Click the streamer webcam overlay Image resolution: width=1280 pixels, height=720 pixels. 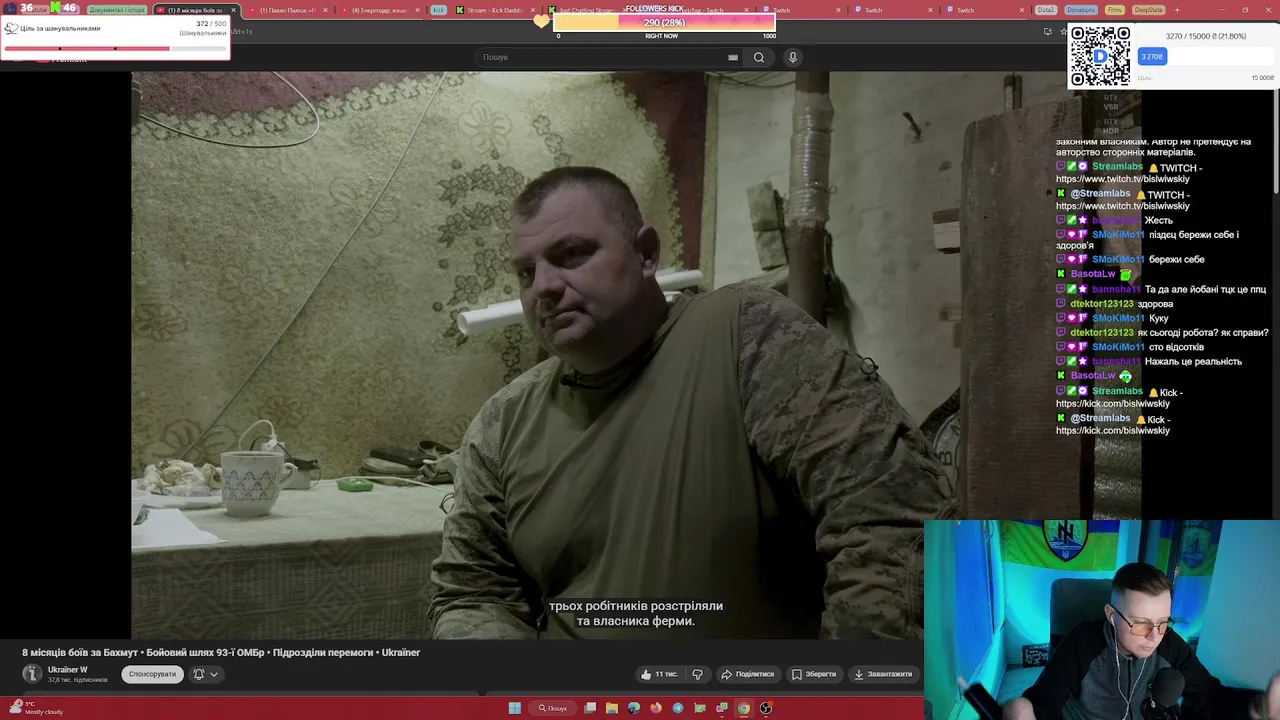click(1102, 619)
